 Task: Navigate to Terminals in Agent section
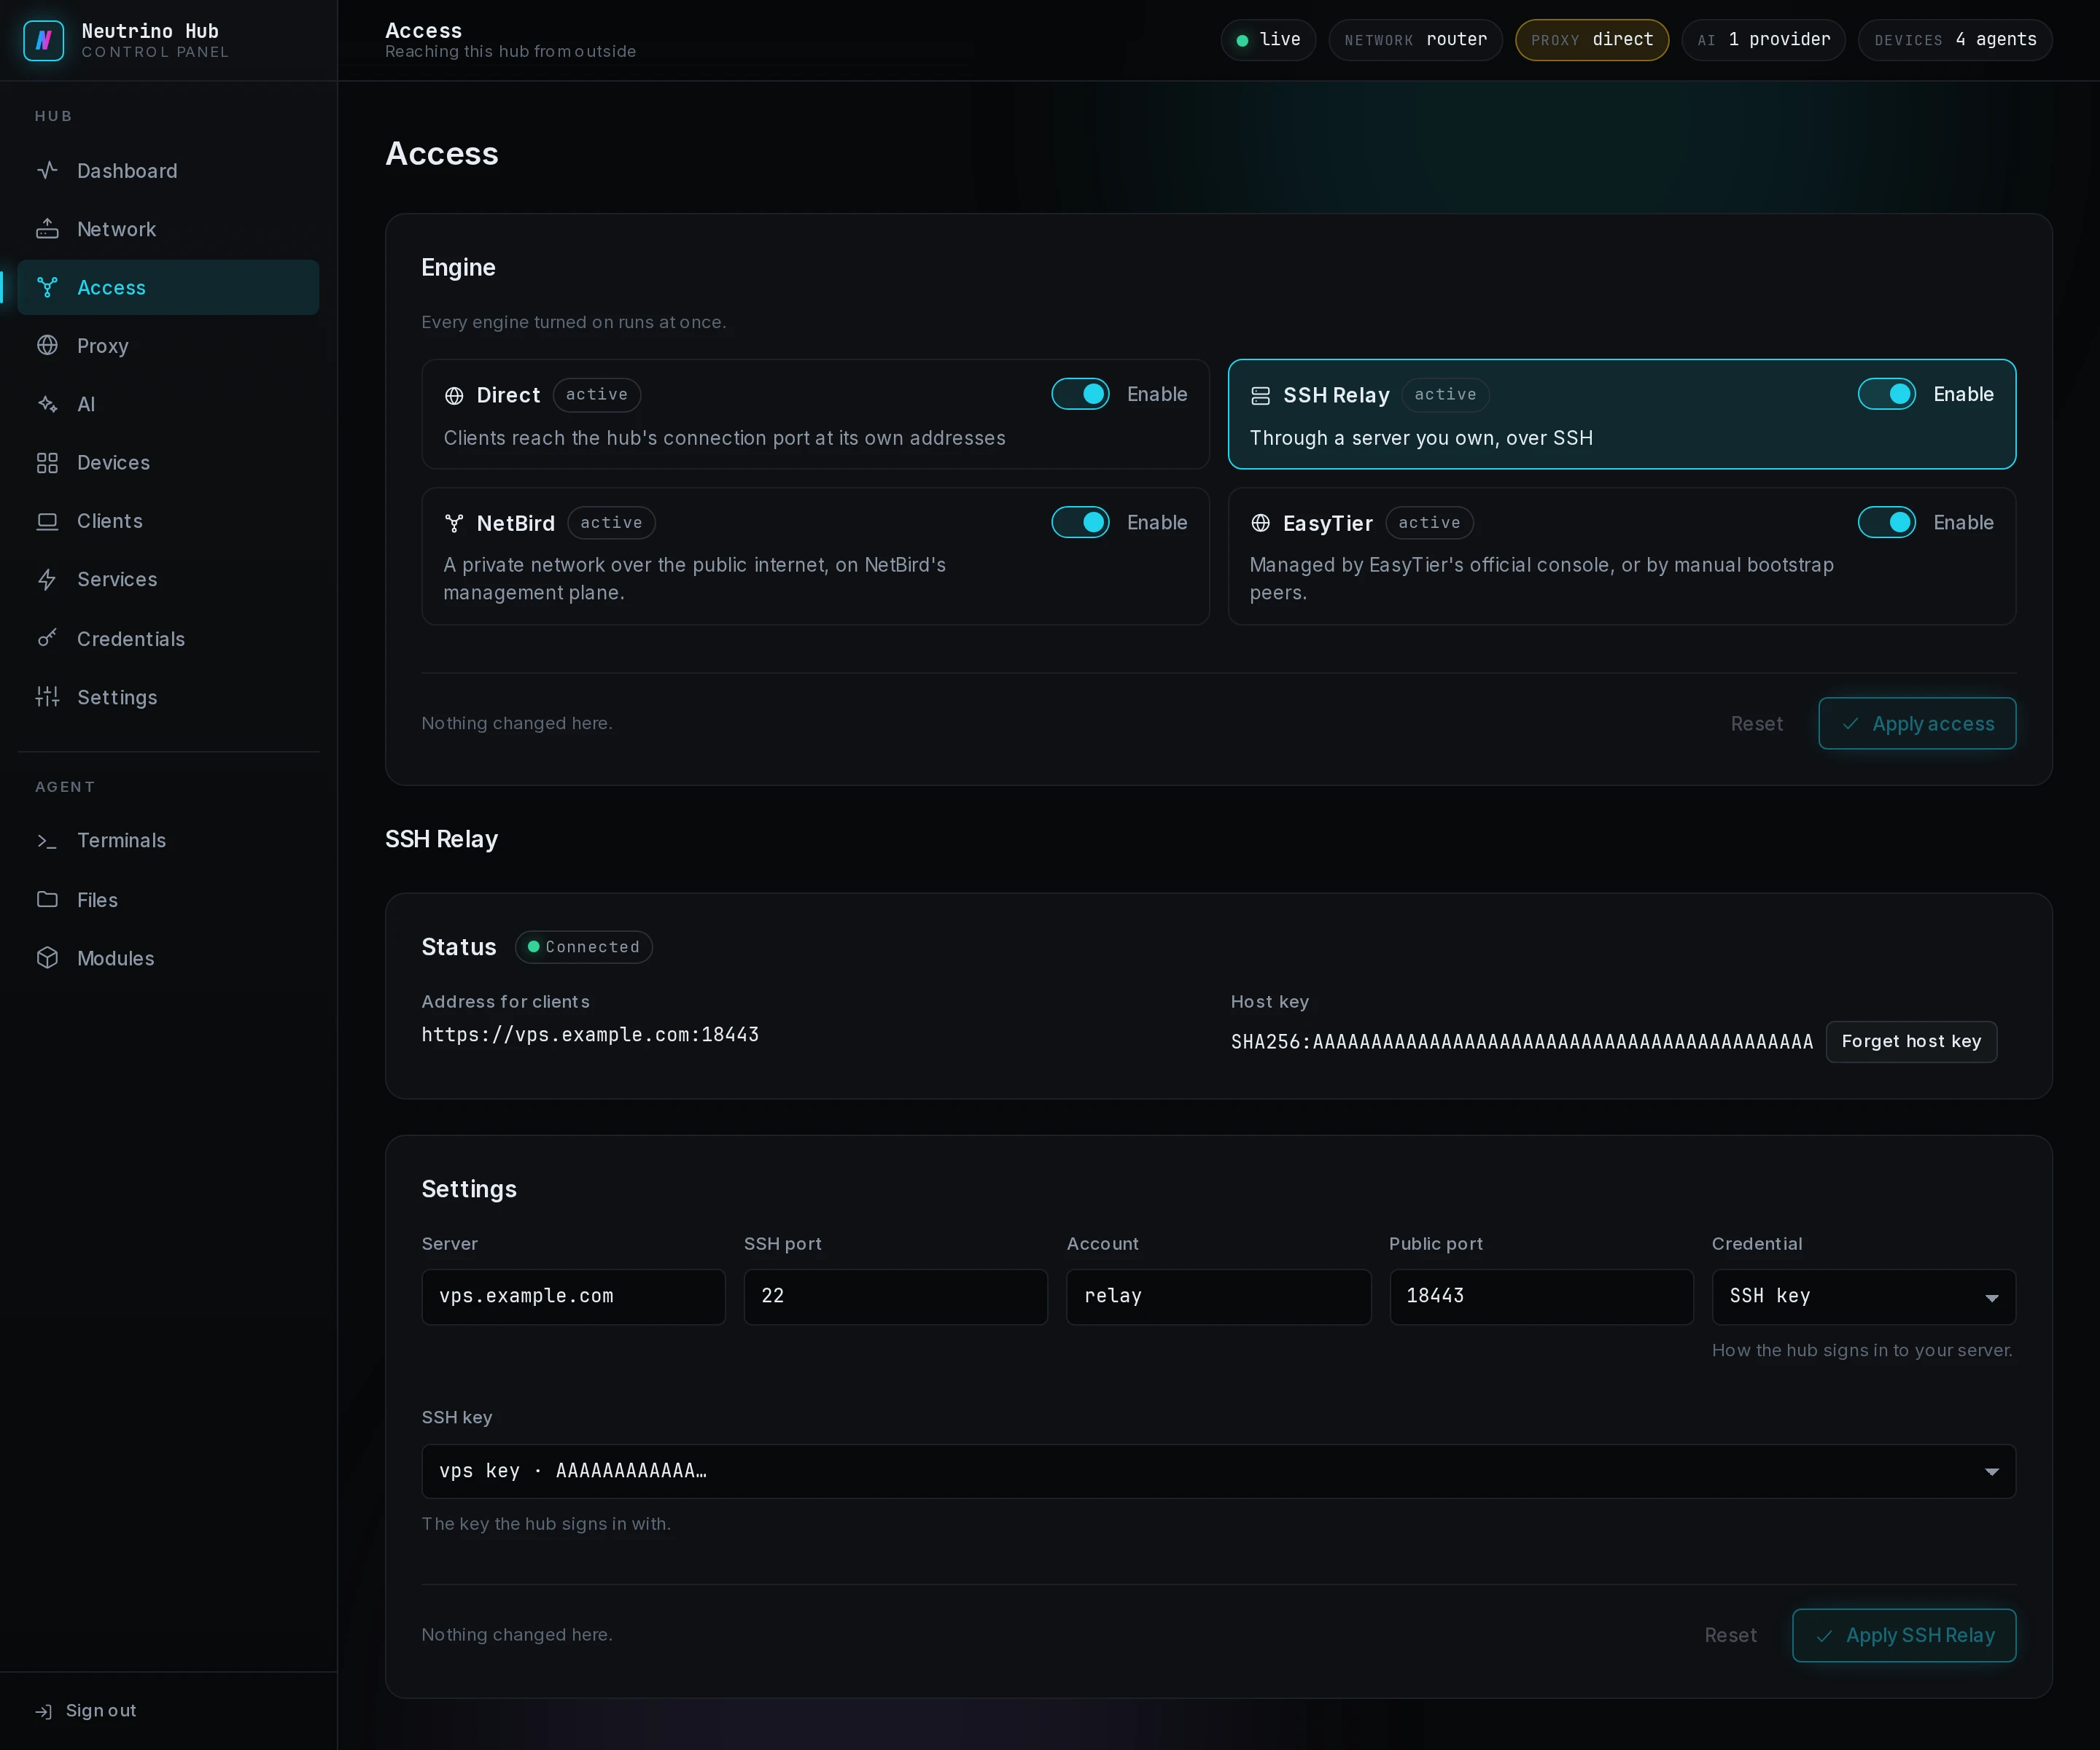[x=168, y=840]
